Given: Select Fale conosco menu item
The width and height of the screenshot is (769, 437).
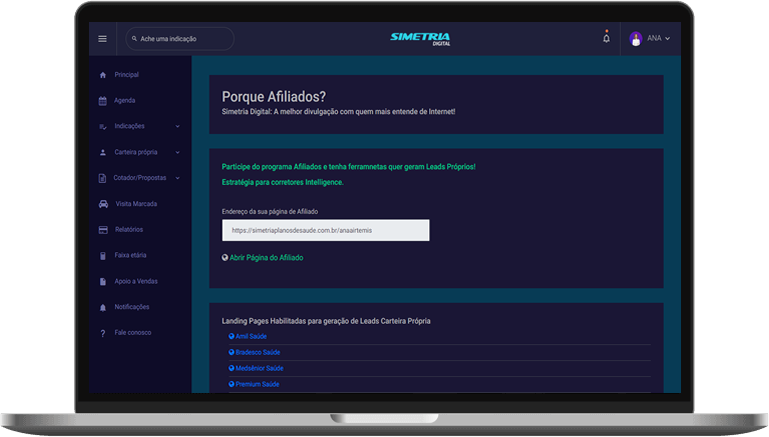Looking at the screenshot, I should click(133, 333).
